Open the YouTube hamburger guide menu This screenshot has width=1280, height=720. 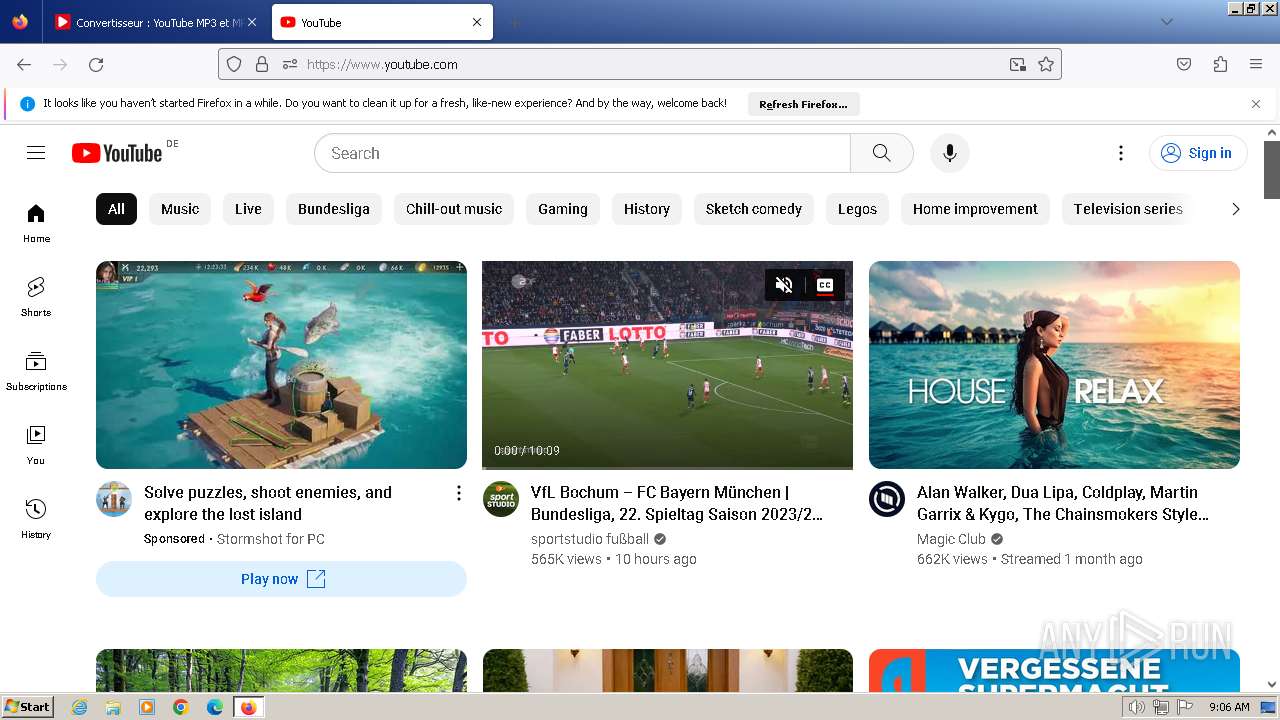click(x=36, y=153)
